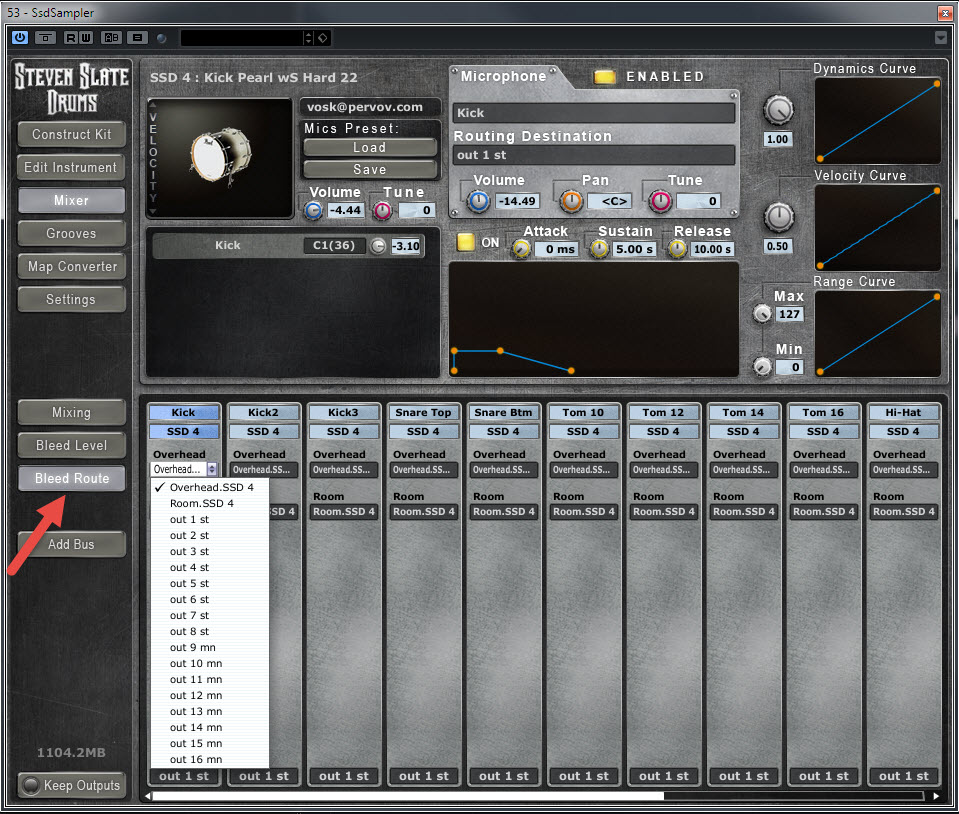This screenshot has height=814, width=959.
Task: Toggle the envelope ON yellow switch
Action: [465, 242]
